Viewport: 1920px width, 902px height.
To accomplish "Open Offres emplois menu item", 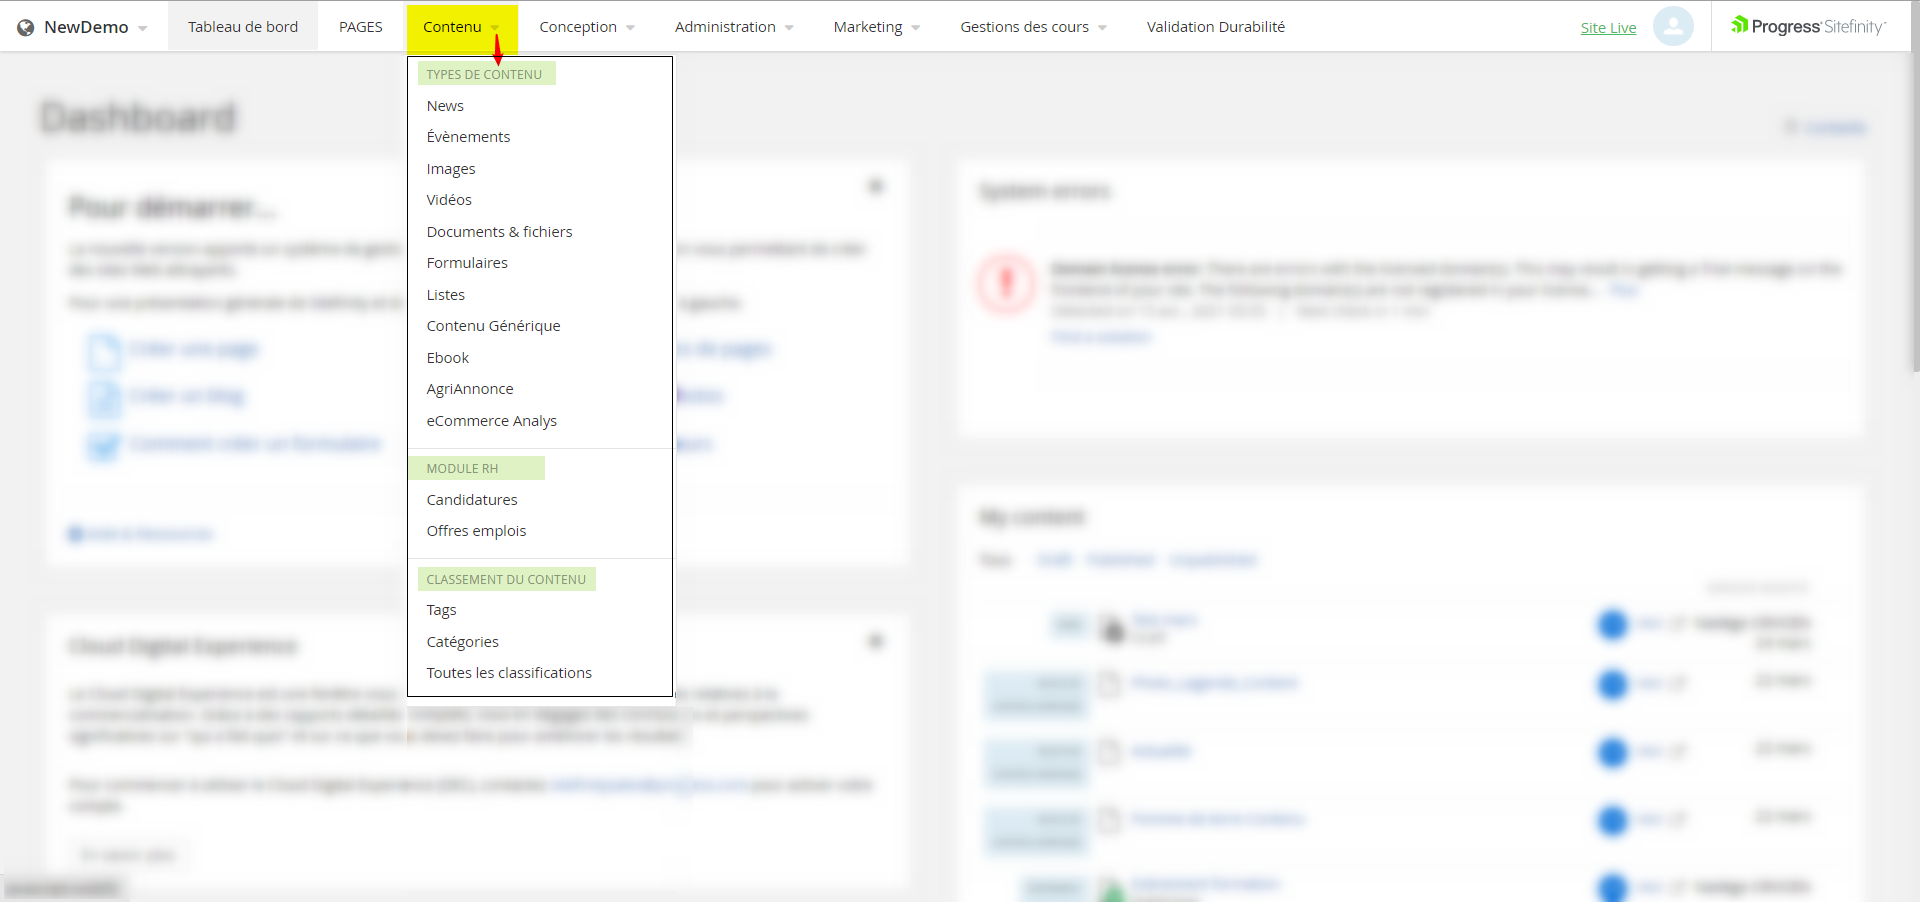I will point(476,531).
